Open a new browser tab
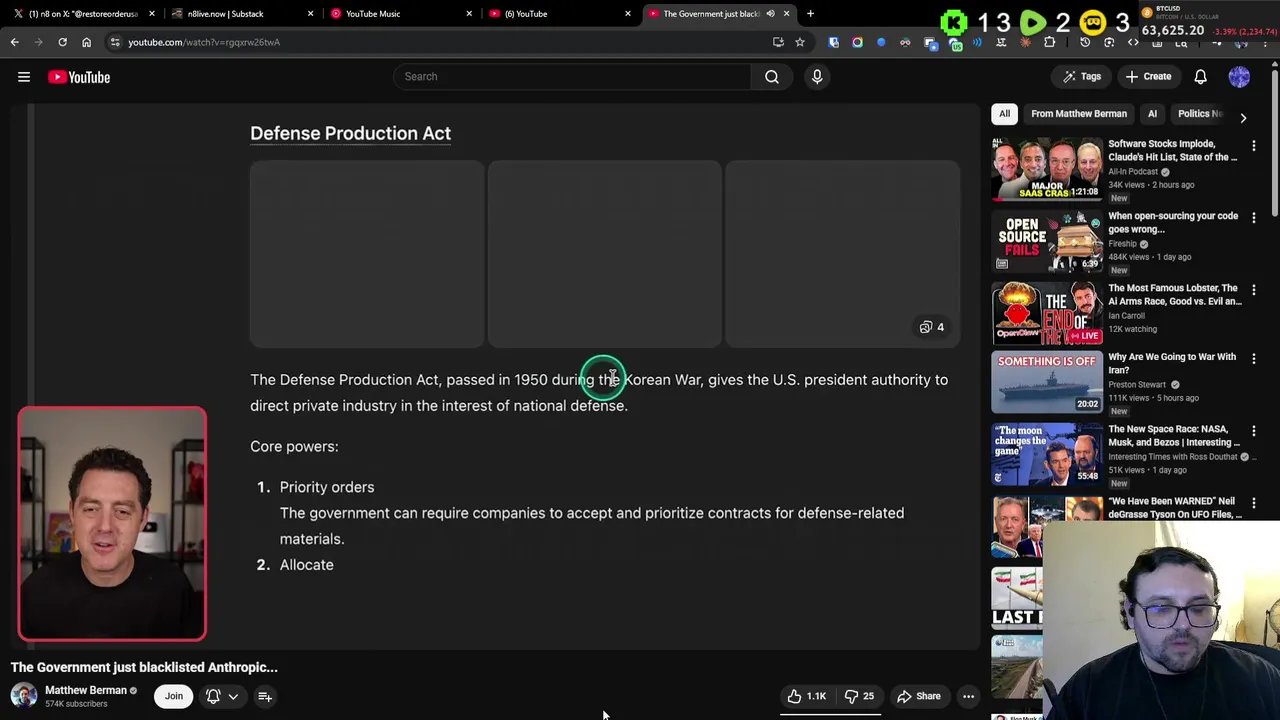Screen dimensions: 1280x720 pyautogui.click(x=810, y=14)
